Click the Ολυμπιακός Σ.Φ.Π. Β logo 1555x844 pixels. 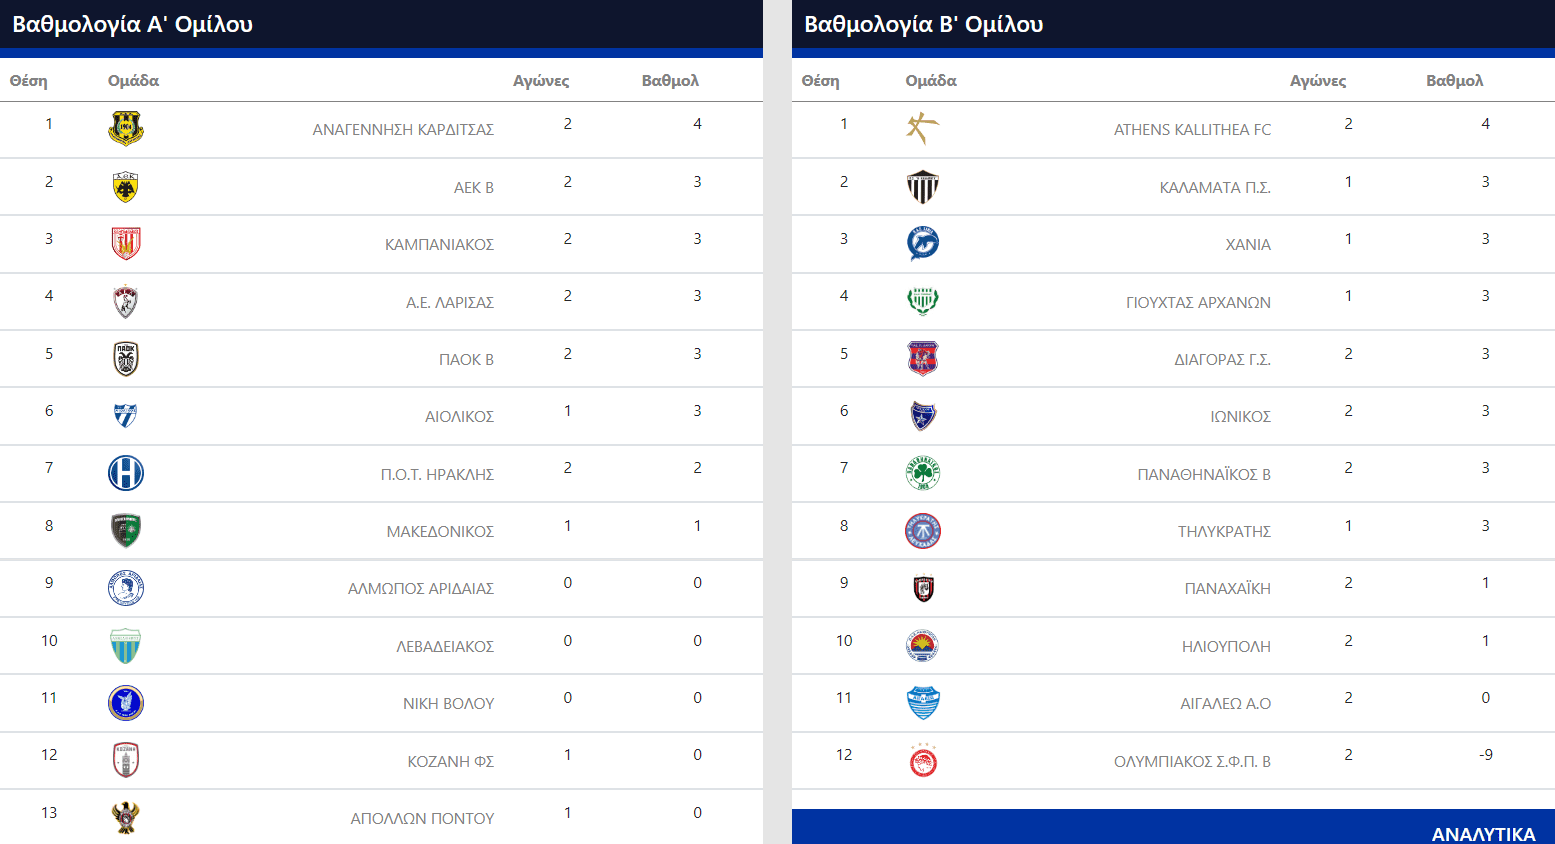coord(922,761)
